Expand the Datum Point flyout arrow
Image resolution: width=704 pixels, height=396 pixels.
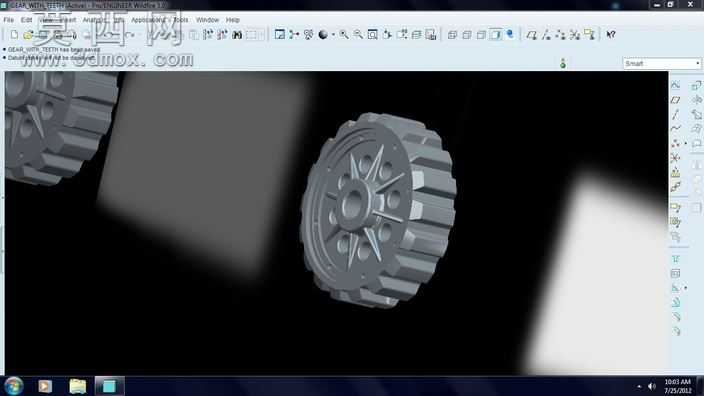pyautogui.click(x=686, y=144)
